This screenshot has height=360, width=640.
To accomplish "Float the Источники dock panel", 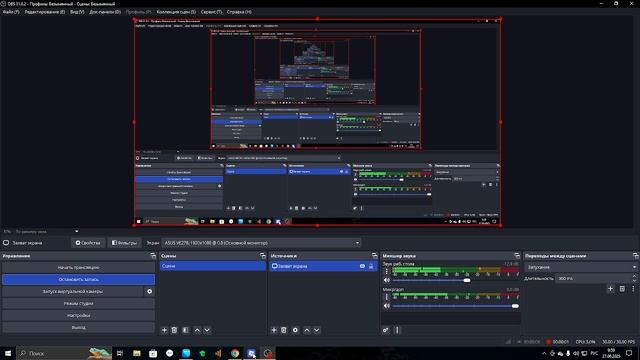I will [x=374, y=256].
